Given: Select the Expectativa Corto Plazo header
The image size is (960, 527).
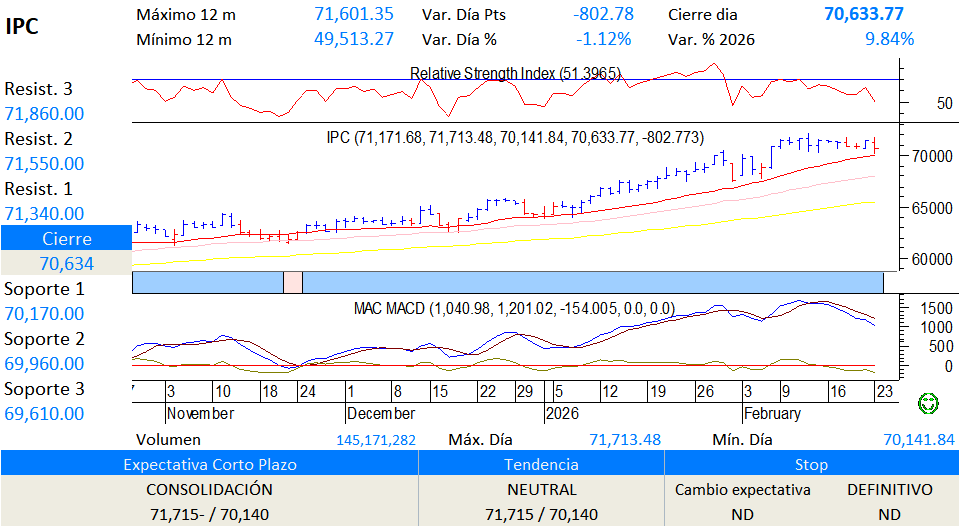Looking at the screenshot, I should click(x=209, y=464).
